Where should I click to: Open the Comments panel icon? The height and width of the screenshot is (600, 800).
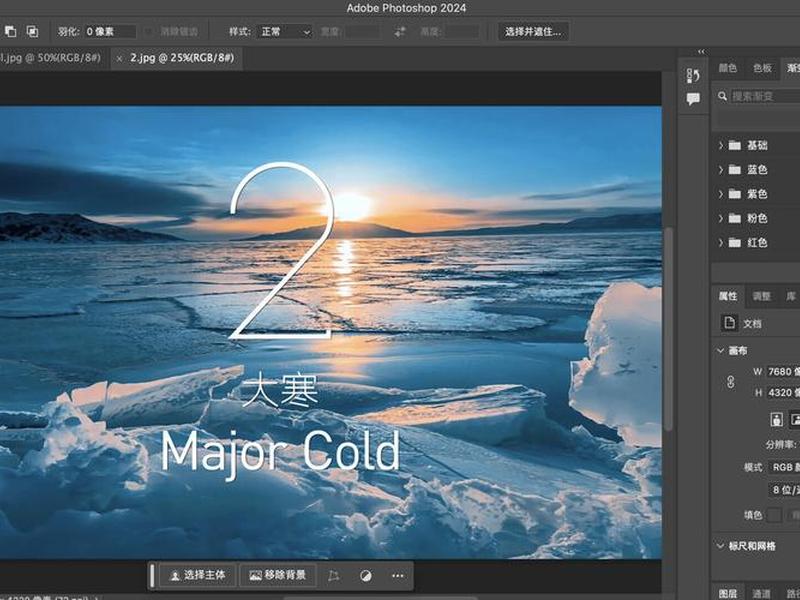point(693,98)
